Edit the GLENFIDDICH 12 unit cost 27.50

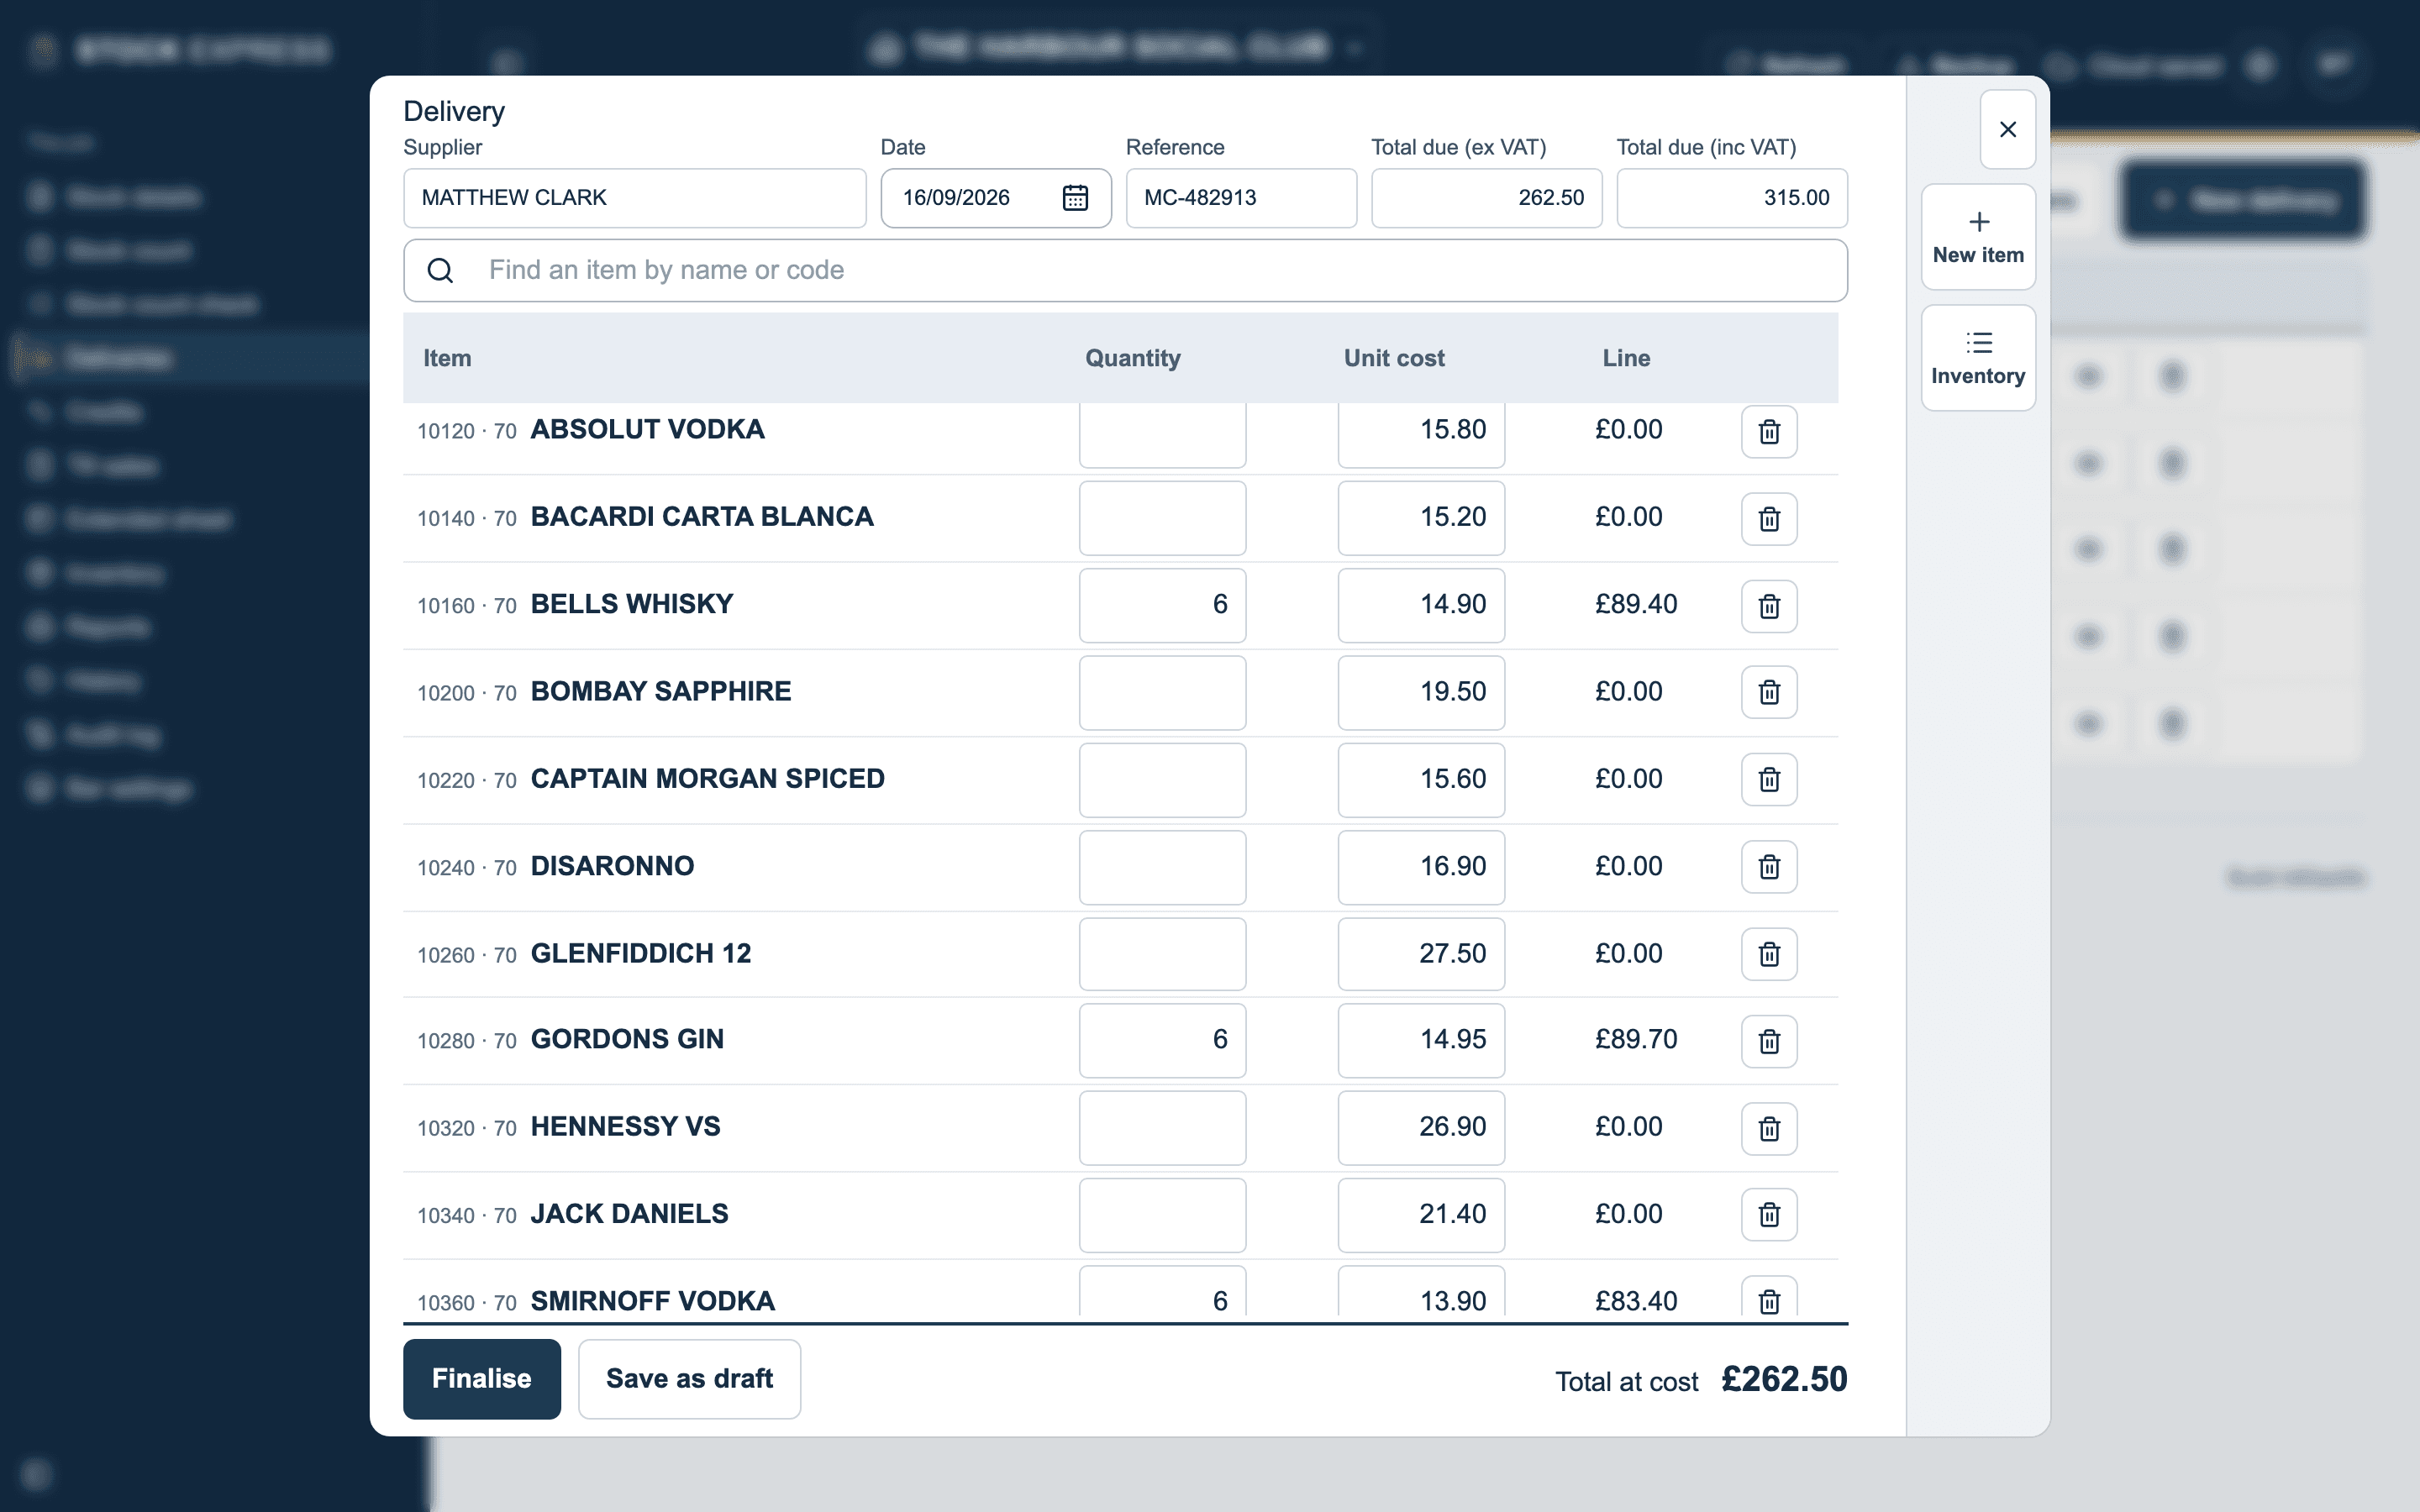(1421, 954)
